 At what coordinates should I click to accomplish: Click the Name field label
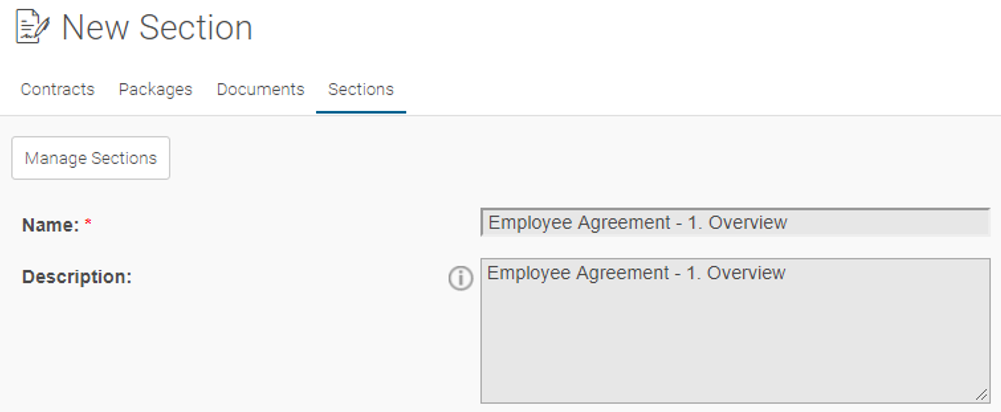click(50, 225)
